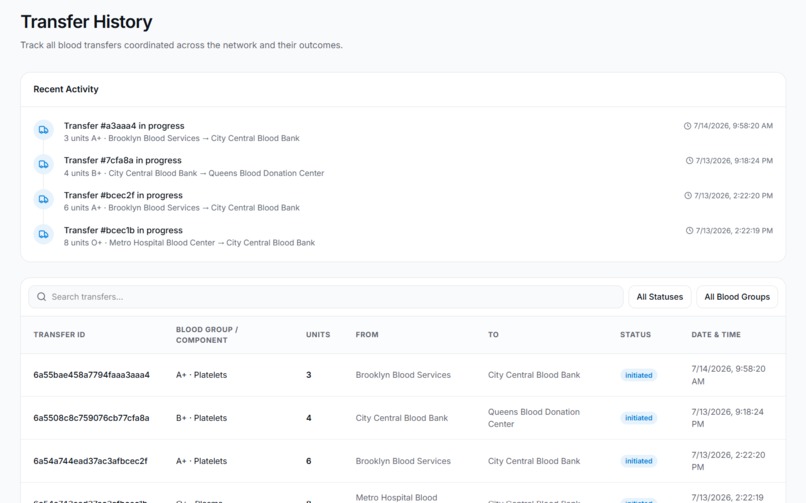This screenshot has height=503, width=806.
Task: Click the Blood Group / Component column header
Action: 207,334
